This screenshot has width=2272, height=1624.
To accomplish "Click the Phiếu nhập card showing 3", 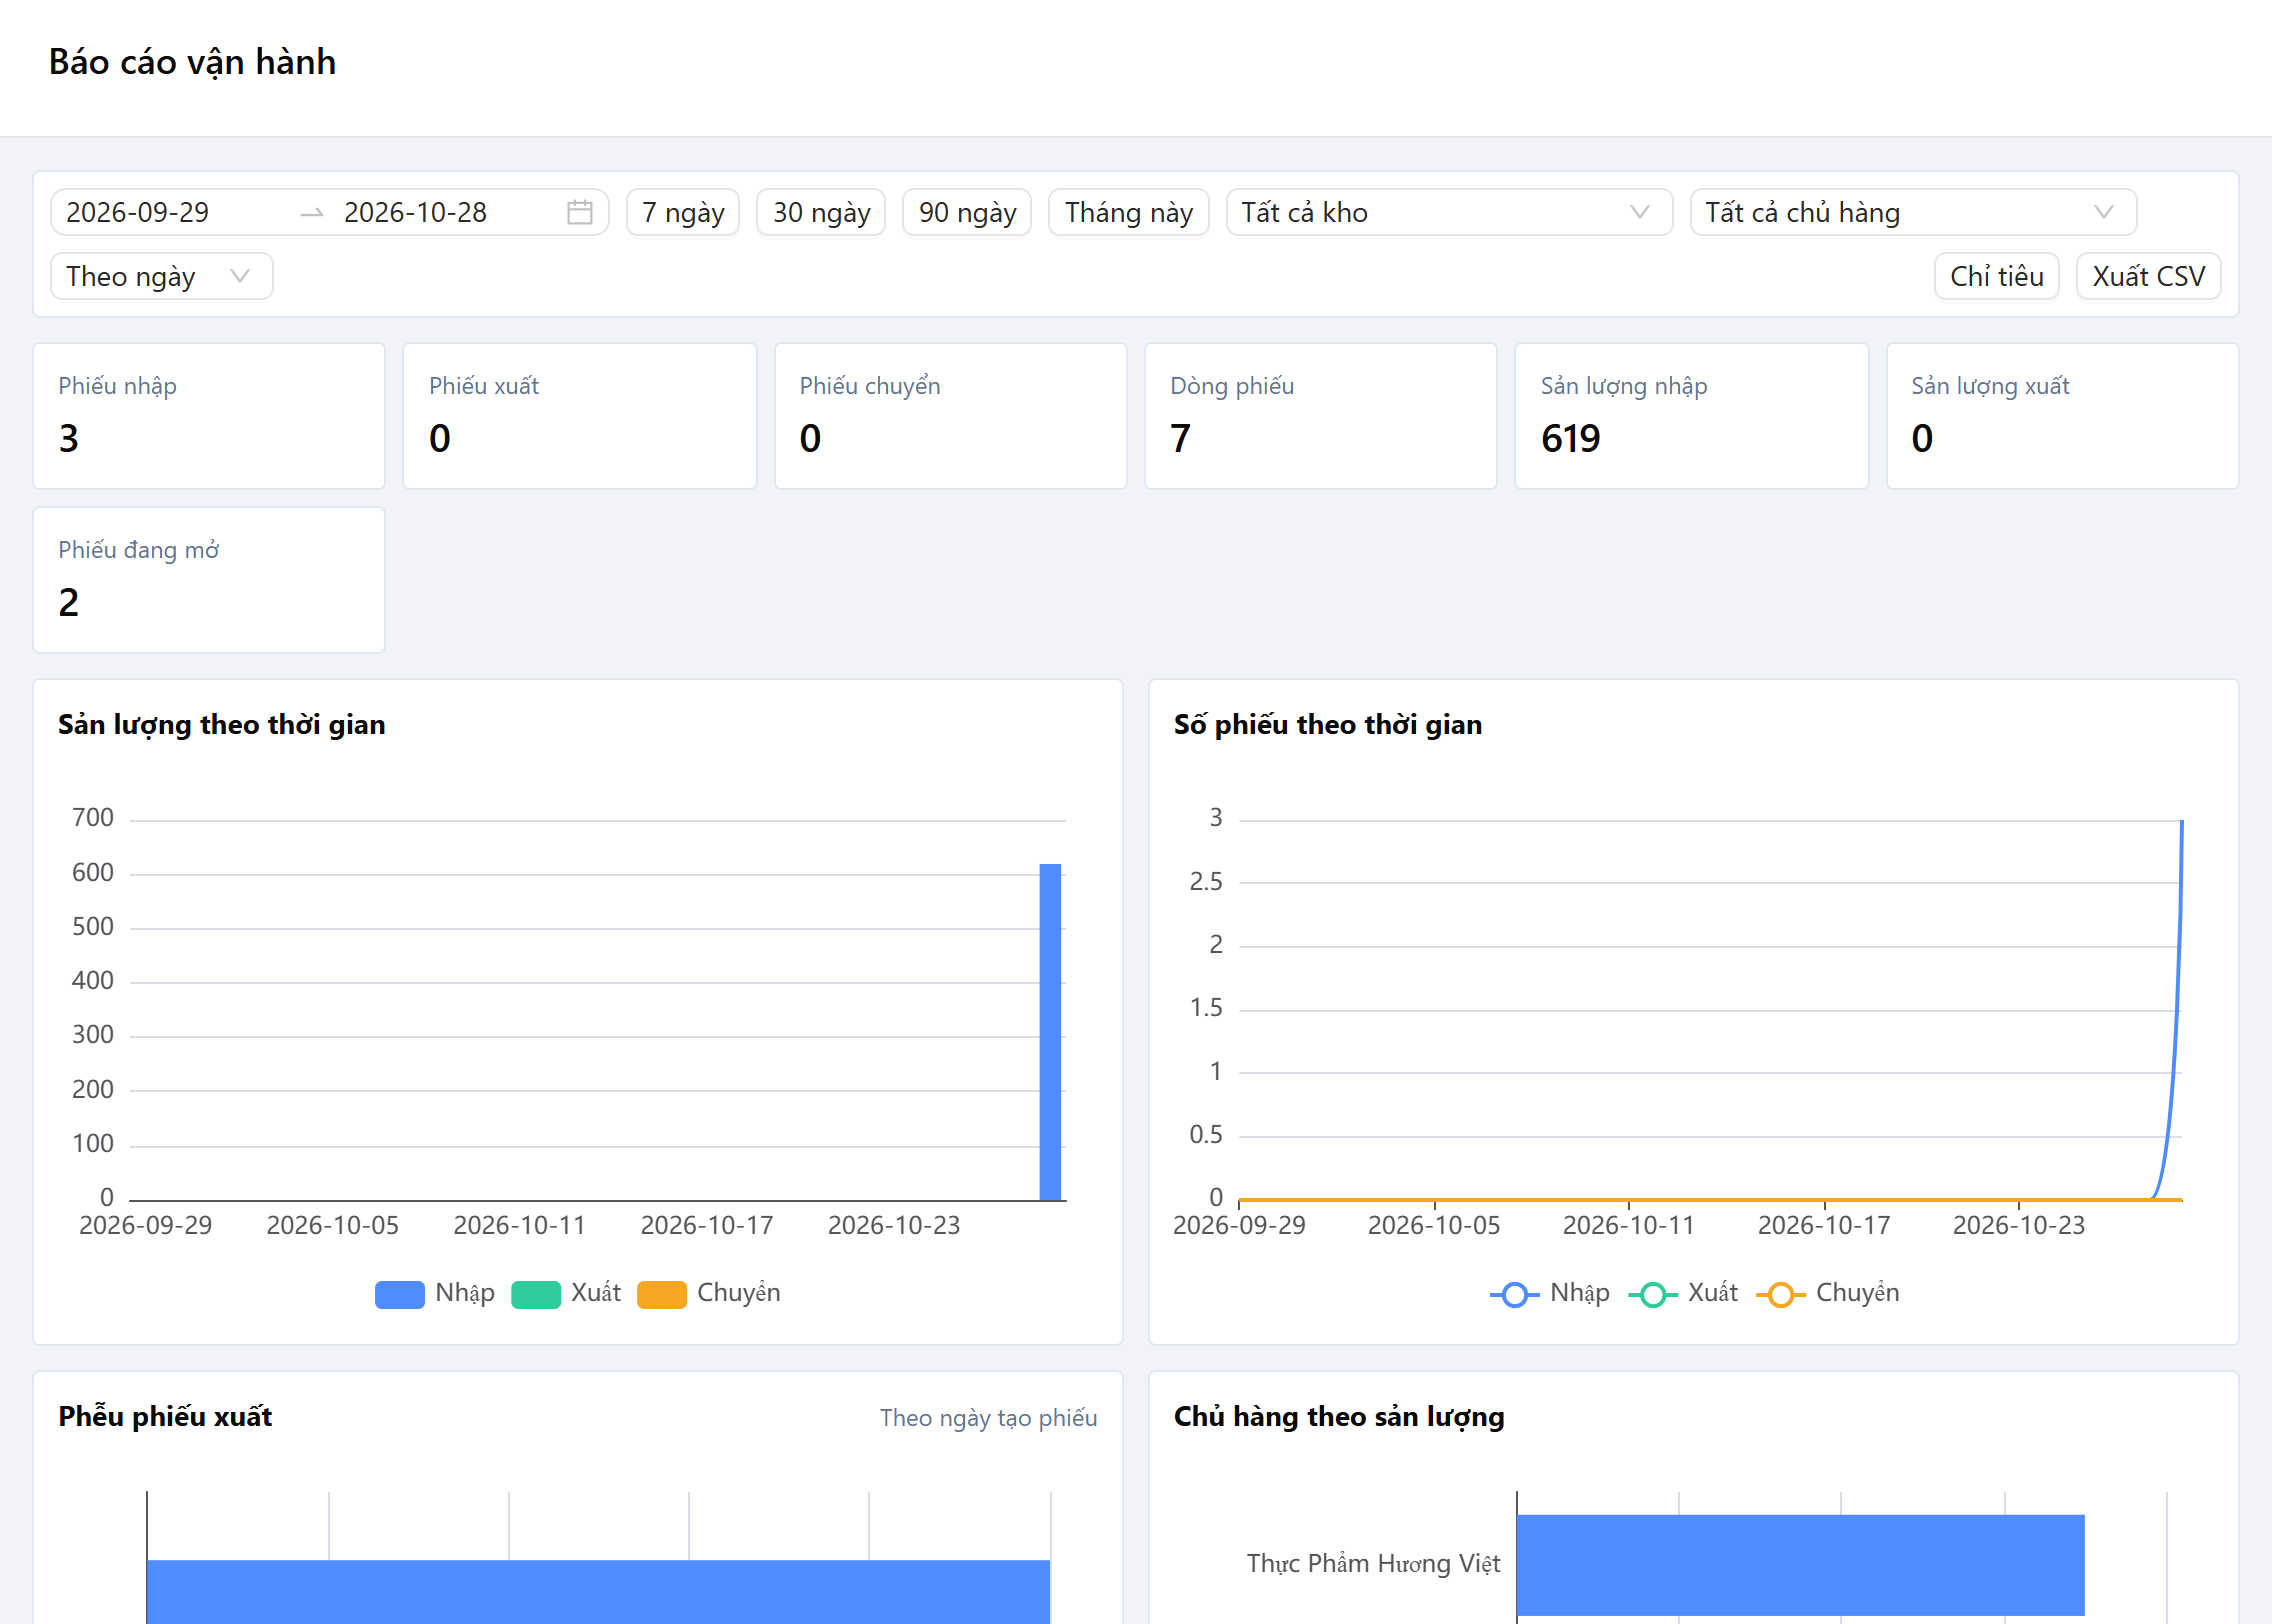I will [x=209, y=416].
